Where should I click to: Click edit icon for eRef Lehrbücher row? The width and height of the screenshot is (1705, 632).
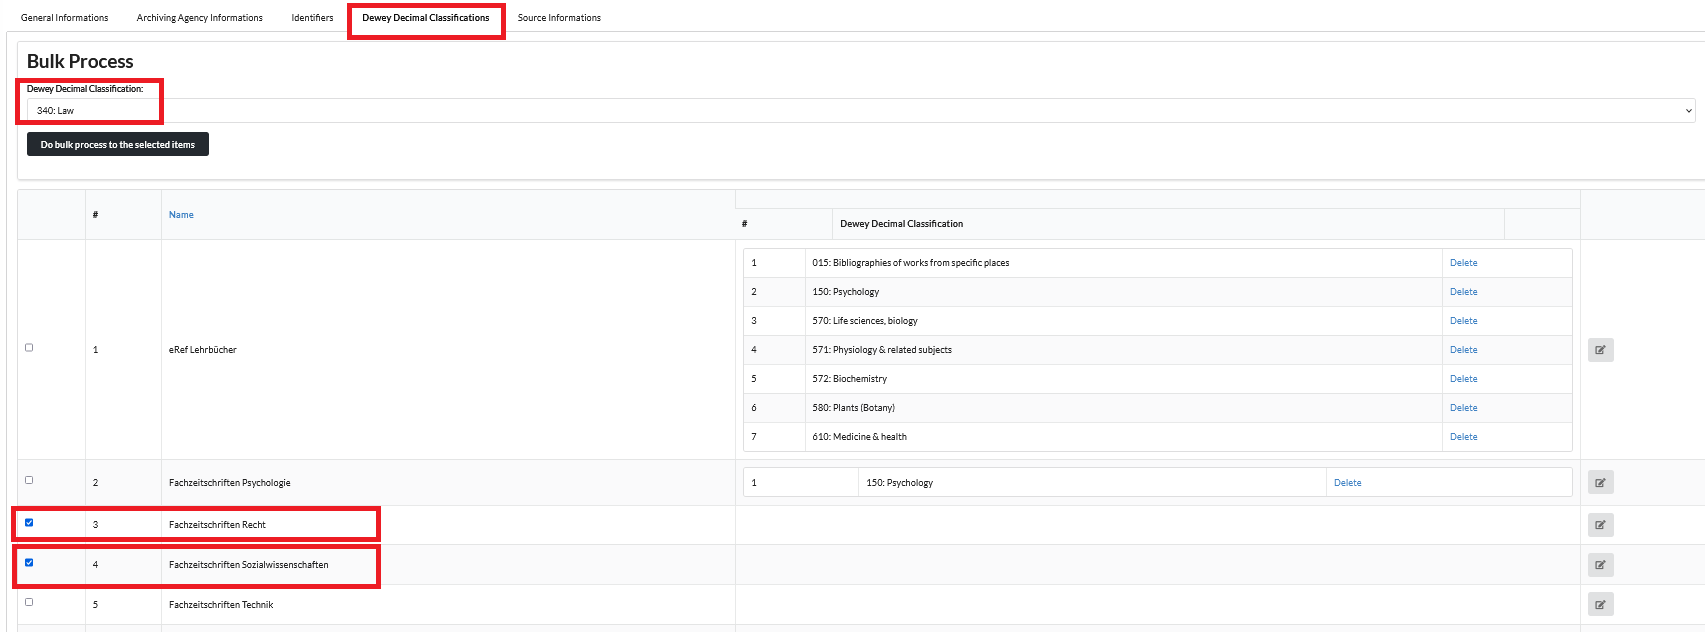tap(1600, 350)
